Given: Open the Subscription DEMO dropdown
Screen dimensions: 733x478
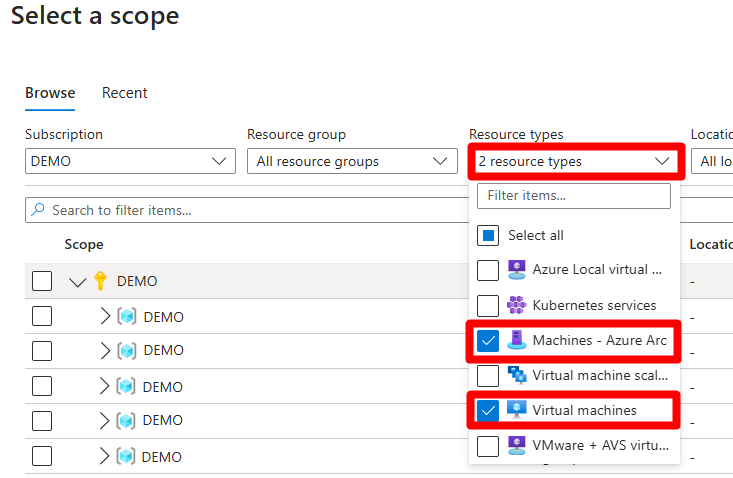Looking at the screenshot, I should 130,161.
